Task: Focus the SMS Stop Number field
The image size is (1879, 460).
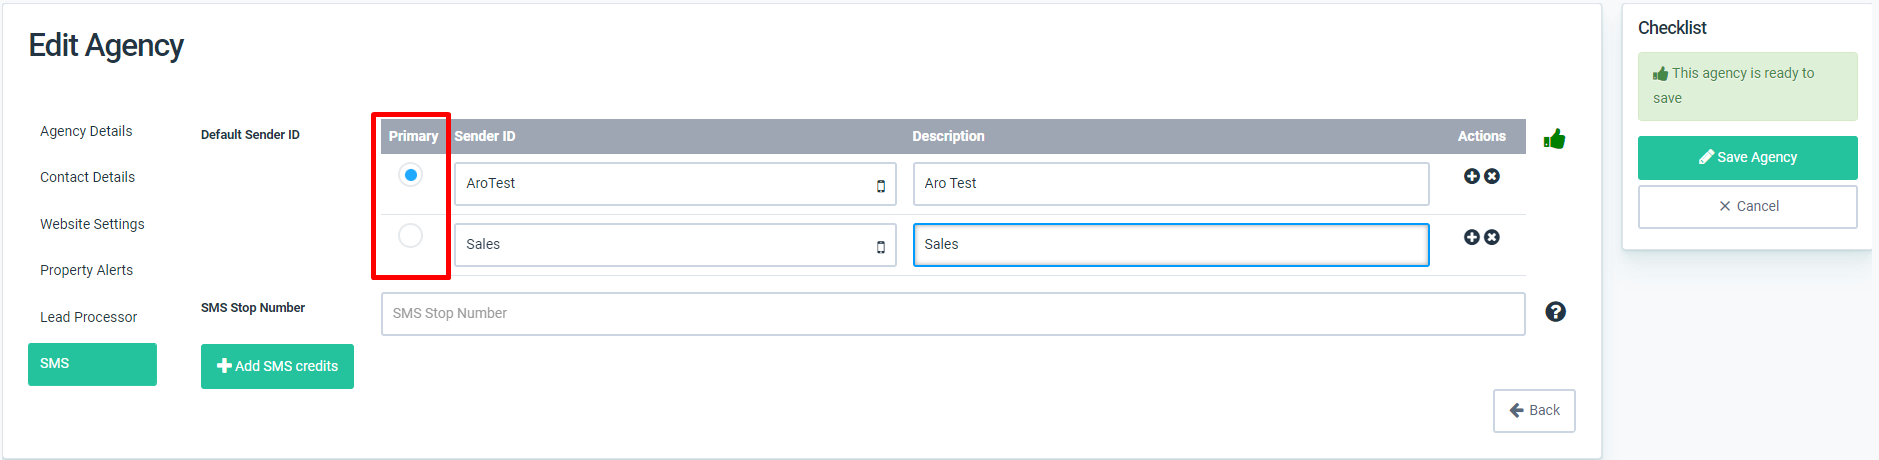Action: [x=953, y=314]
